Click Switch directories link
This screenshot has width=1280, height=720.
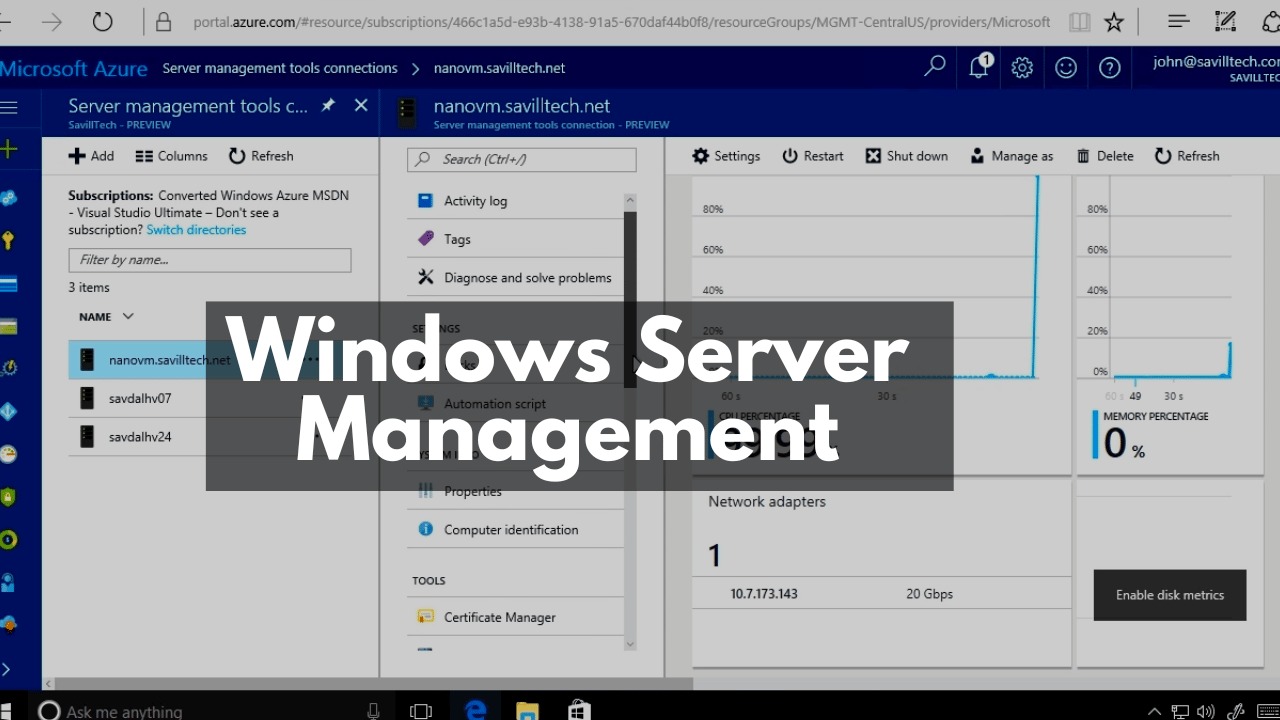tap(196, 229)
